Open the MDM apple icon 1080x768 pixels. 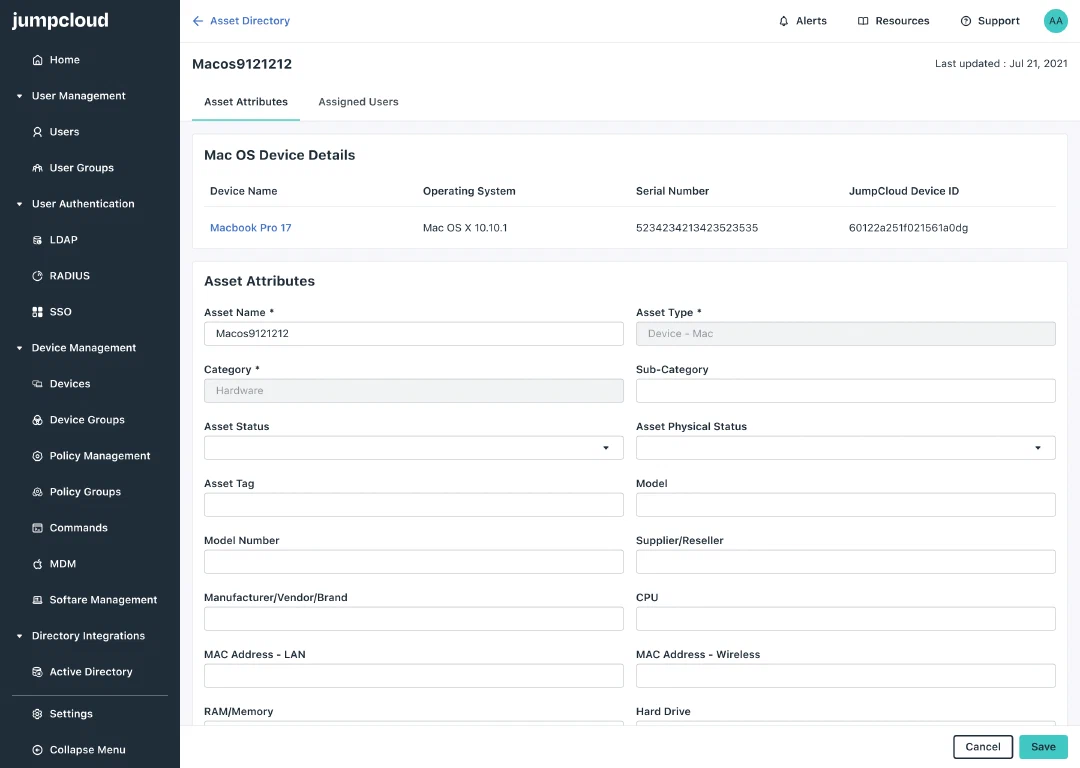[37, 564]
